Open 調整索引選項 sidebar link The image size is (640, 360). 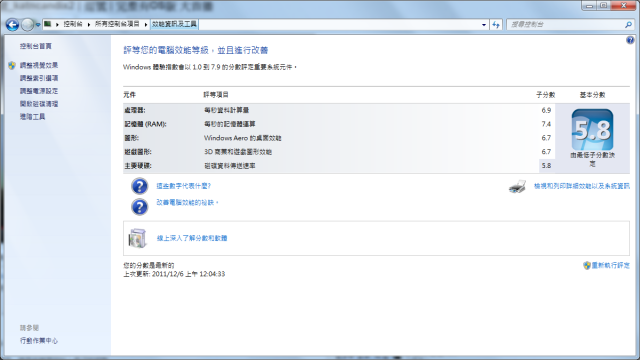click(39, 78)
